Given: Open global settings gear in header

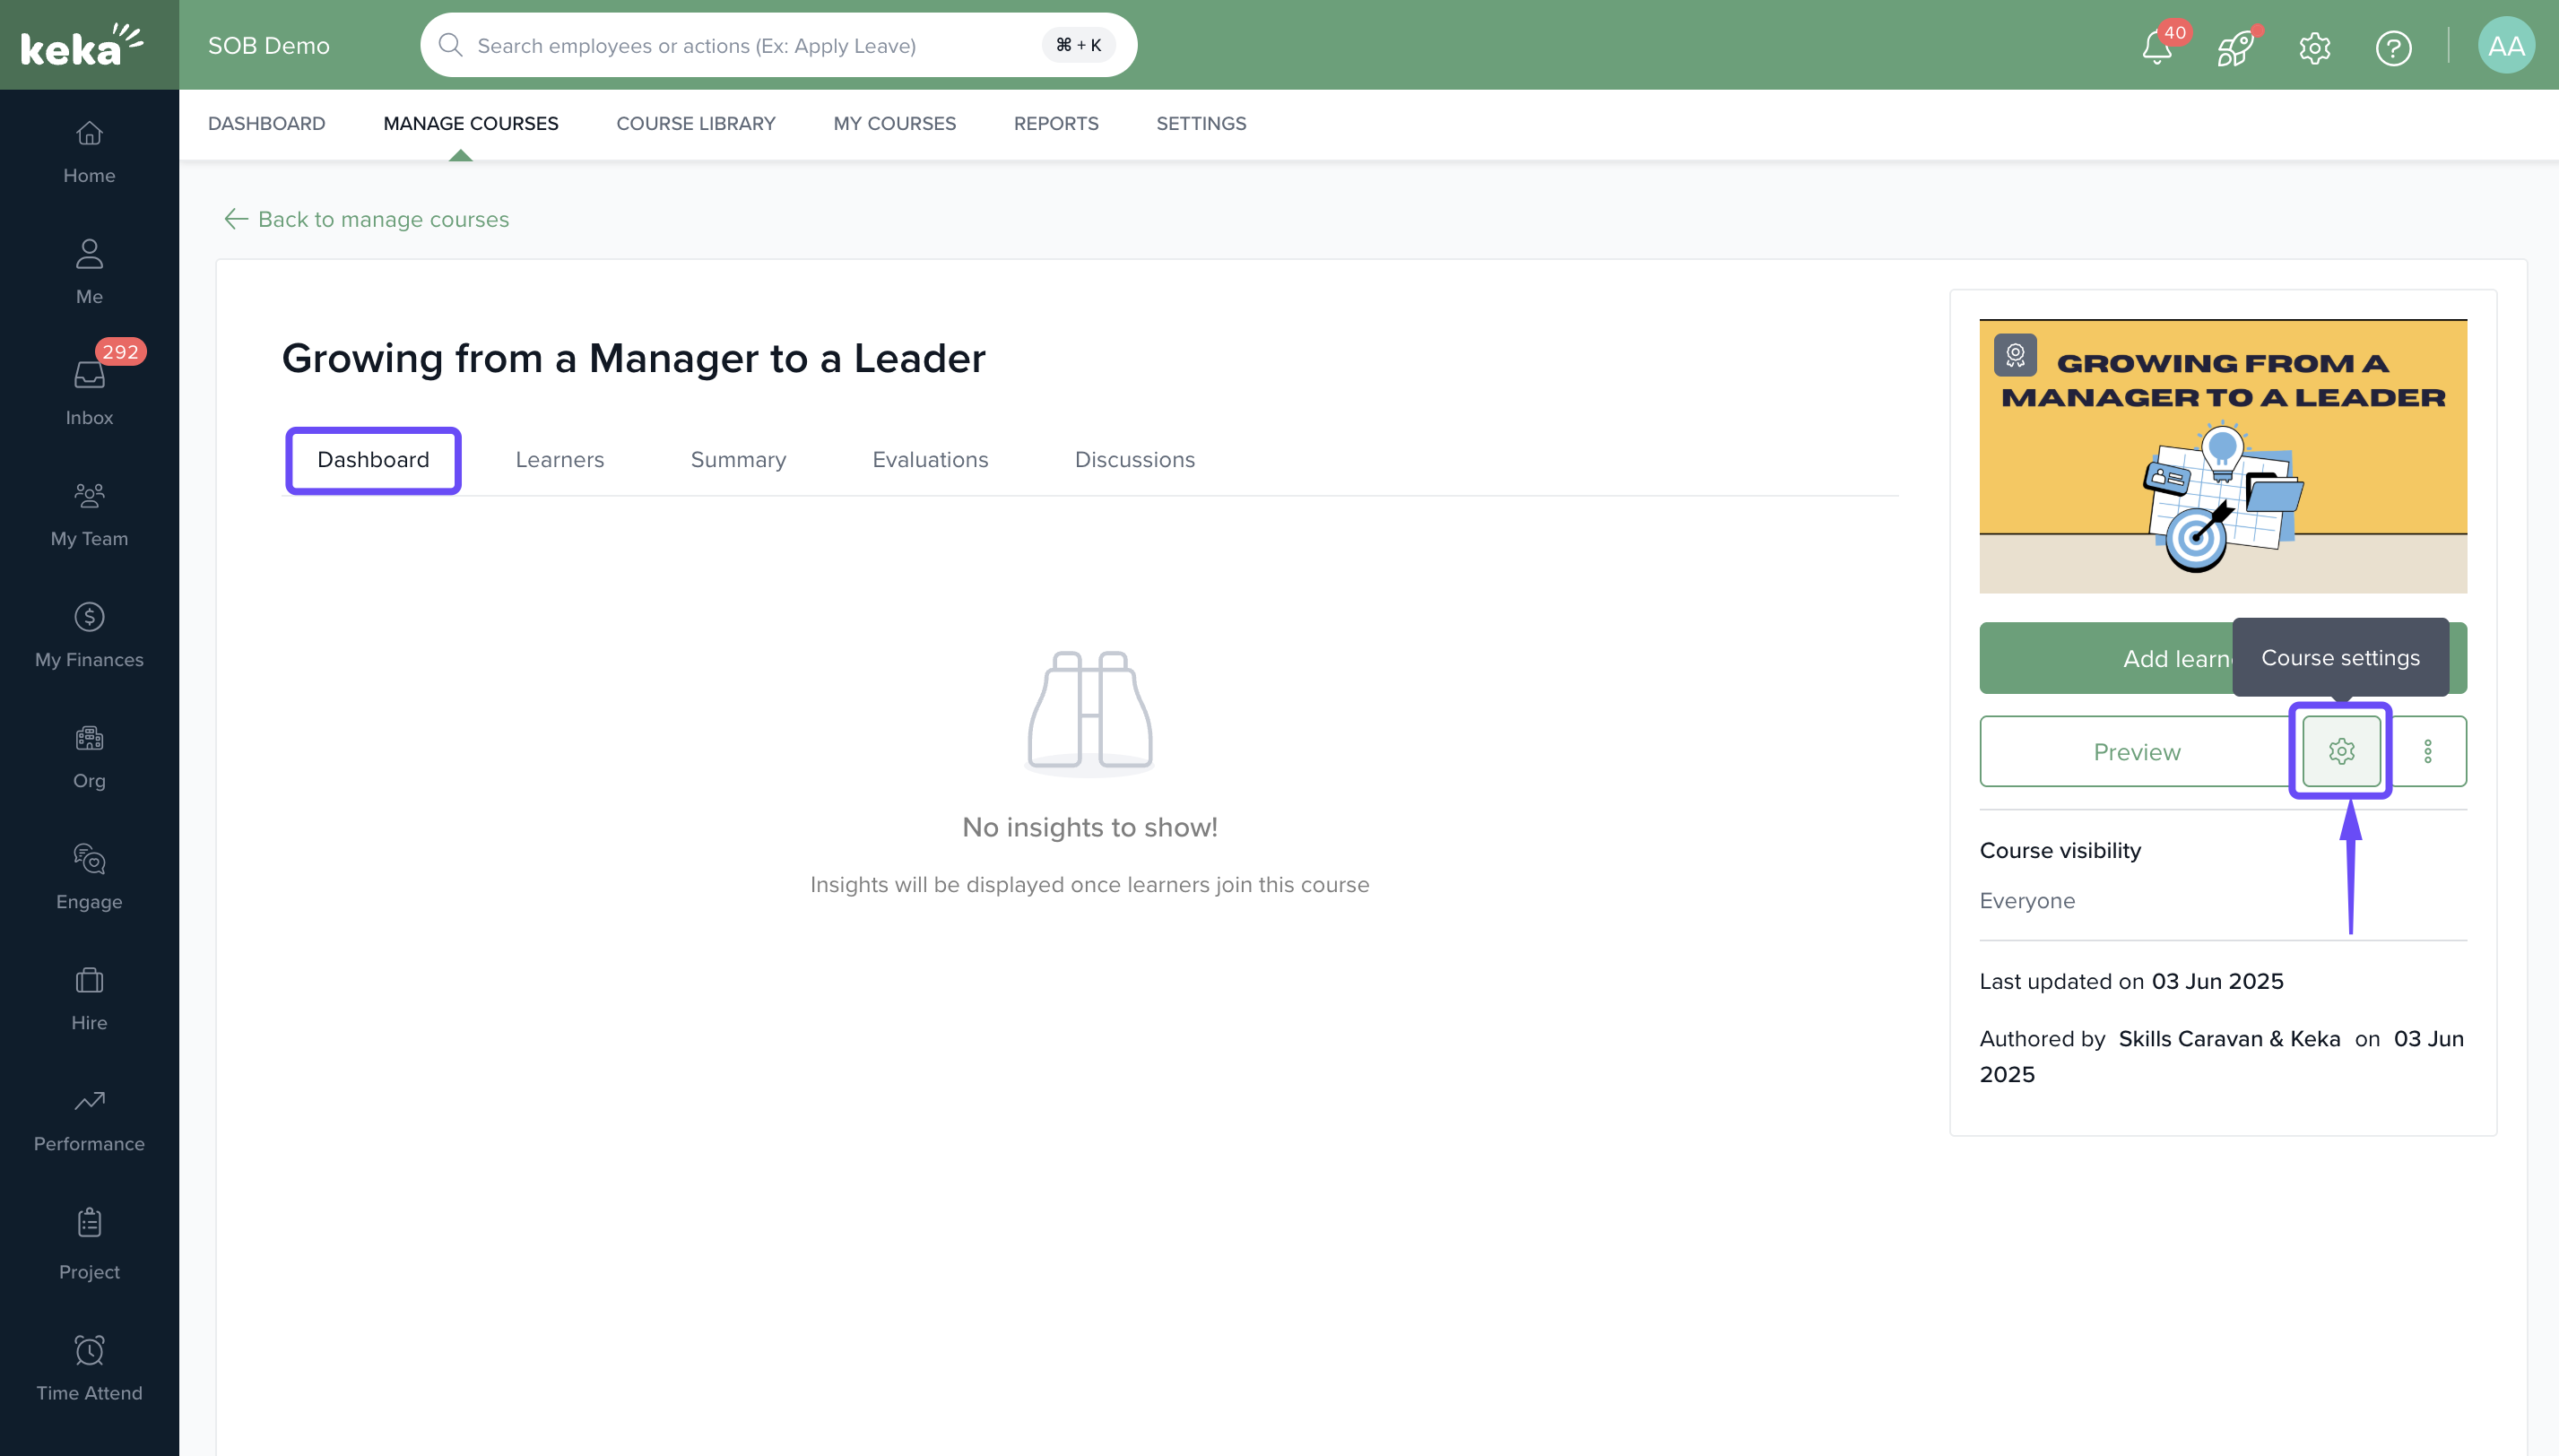Looking at the screenshot, I should tap(2314, 47).
